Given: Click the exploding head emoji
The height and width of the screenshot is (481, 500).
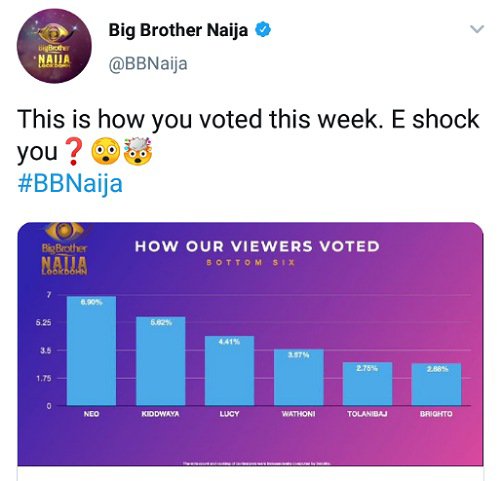Looking at the screenshot, I should 138,151.
